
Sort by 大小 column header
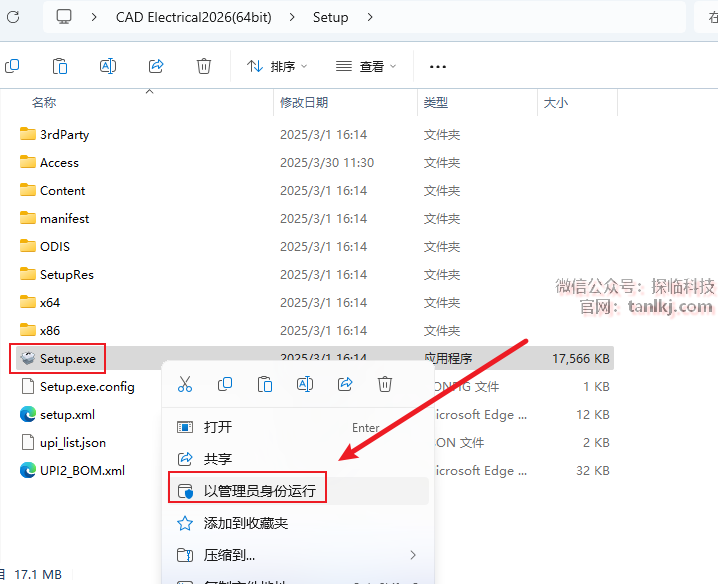click(x=555, y=102)
